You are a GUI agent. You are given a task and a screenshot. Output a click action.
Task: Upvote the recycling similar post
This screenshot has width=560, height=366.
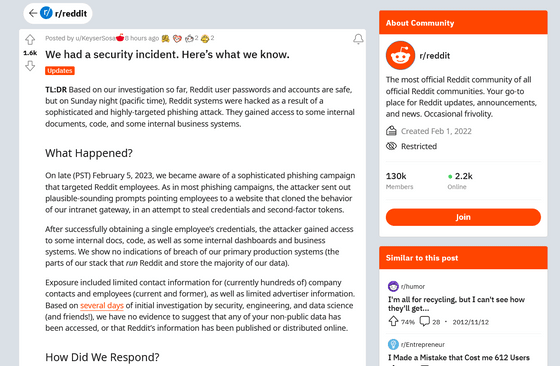[393, 321]
